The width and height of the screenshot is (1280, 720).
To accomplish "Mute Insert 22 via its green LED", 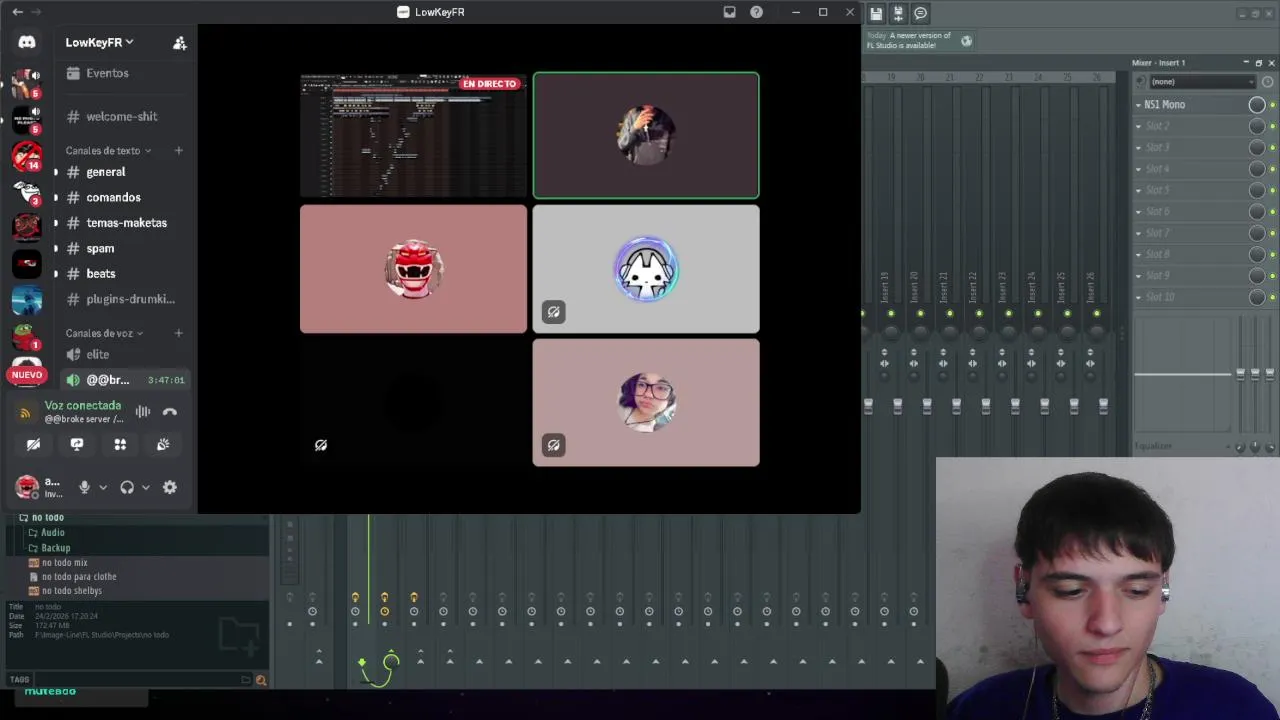I will [x=979, y=314].
